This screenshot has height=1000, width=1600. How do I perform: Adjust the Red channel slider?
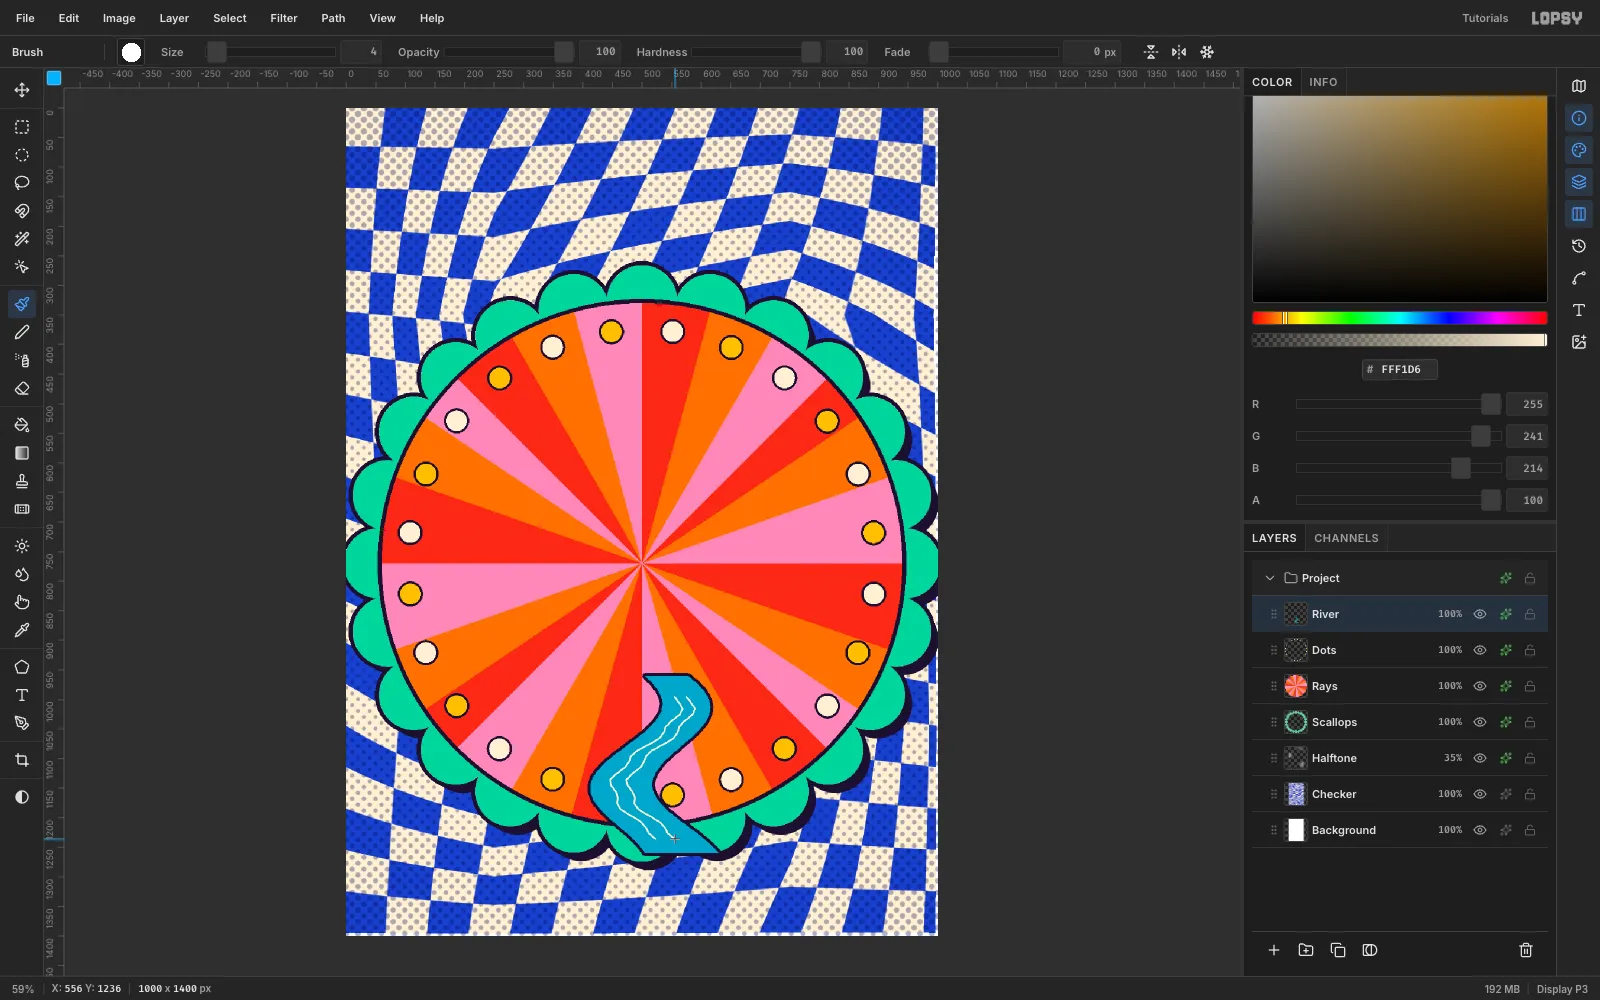(1399, 404)
